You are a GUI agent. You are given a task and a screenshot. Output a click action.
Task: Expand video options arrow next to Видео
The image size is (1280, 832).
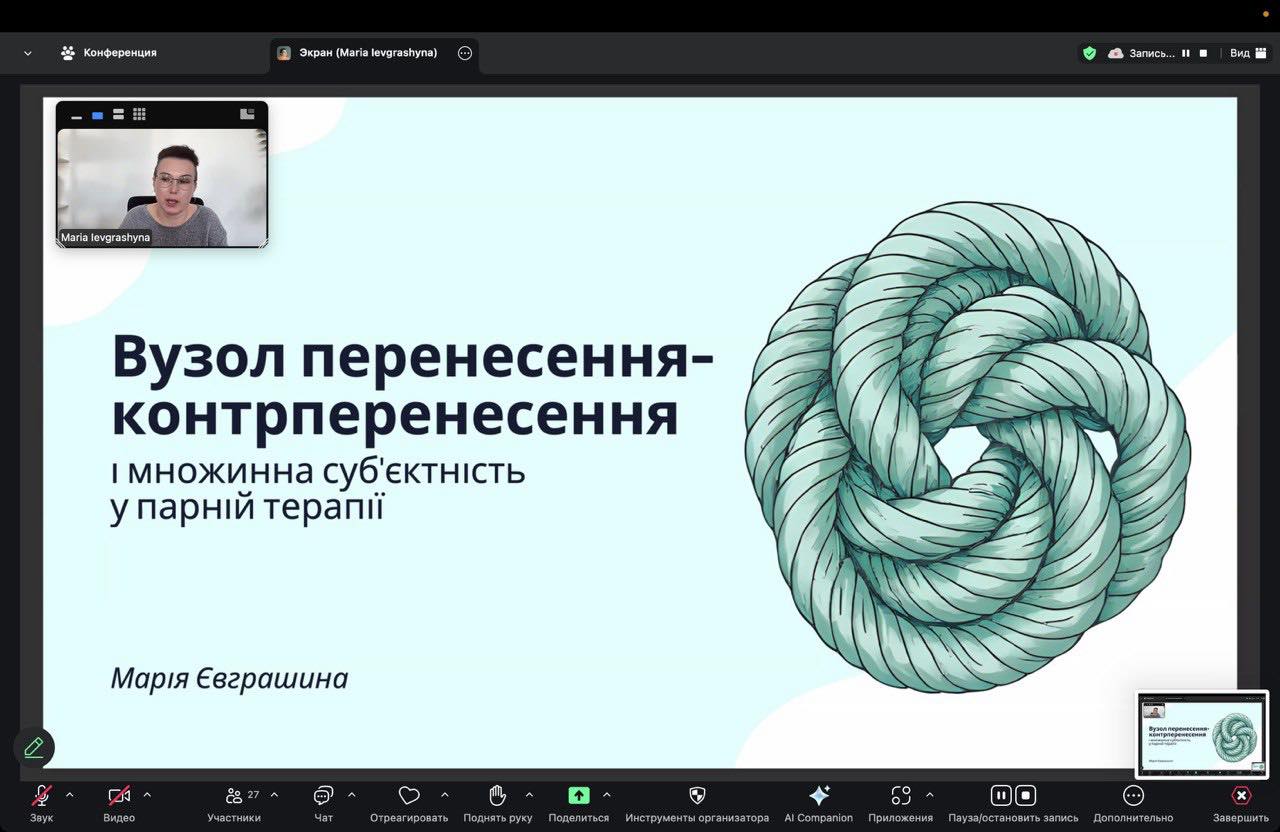(x=147, y=795)
